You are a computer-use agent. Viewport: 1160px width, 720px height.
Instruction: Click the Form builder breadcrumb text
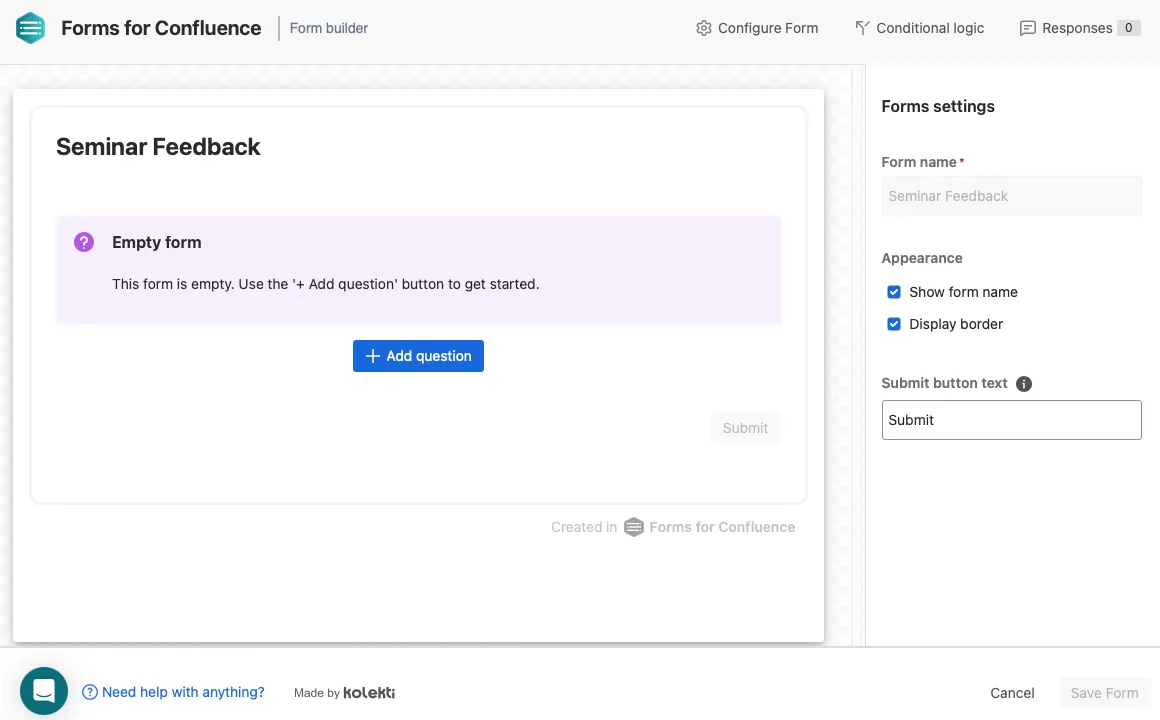tap(328, 28)
